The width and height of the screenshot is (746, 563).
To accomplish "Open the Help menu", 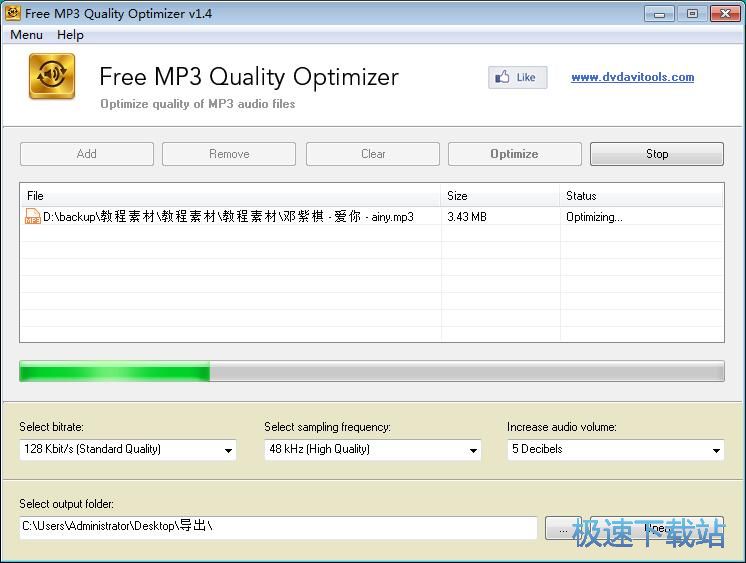I will click(x=70, y=35).
